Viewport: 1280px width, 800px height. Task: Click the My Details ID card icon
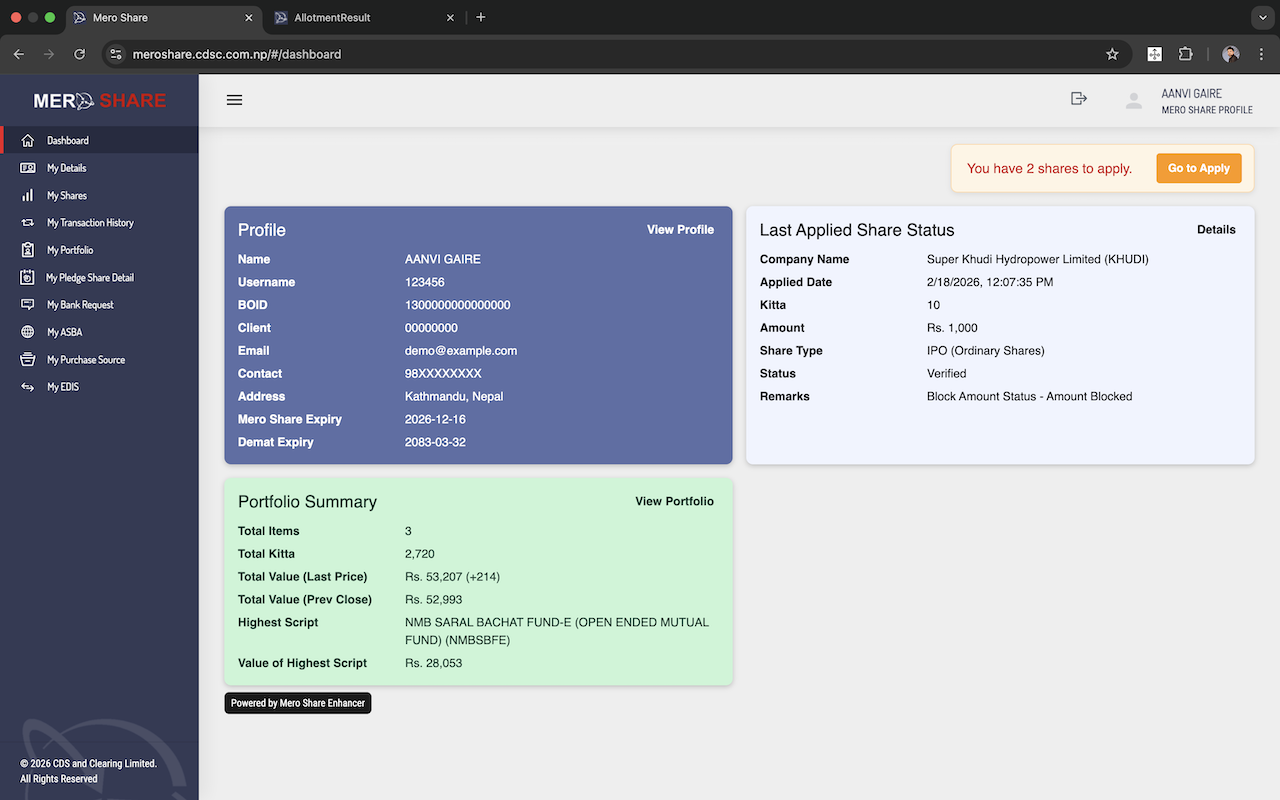coord(28,168)
